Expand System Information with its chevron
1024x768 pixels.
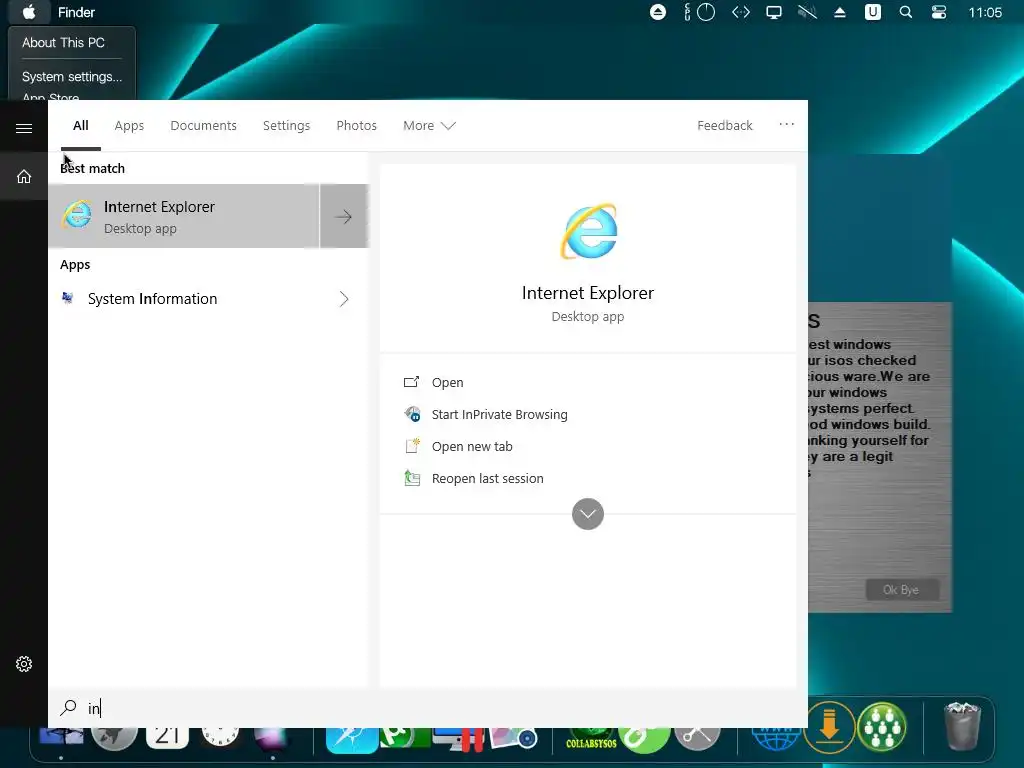344,299
